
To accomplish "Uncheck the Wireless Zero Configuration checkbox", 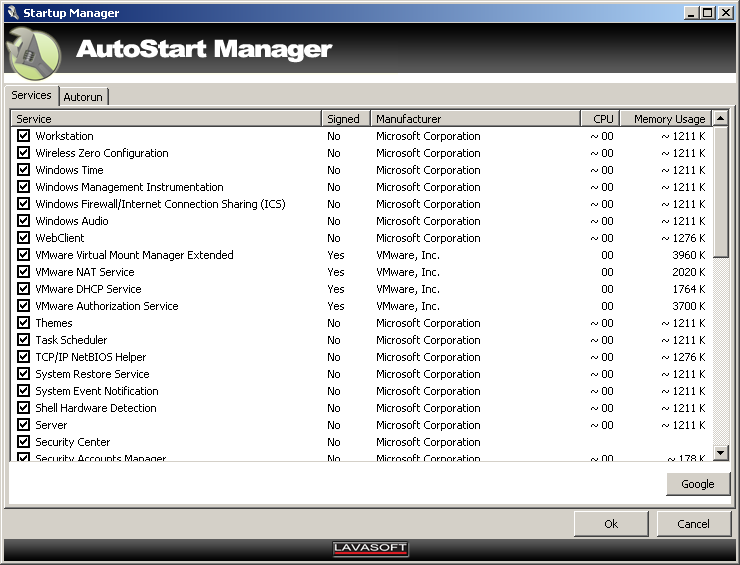I will (23, 152).
